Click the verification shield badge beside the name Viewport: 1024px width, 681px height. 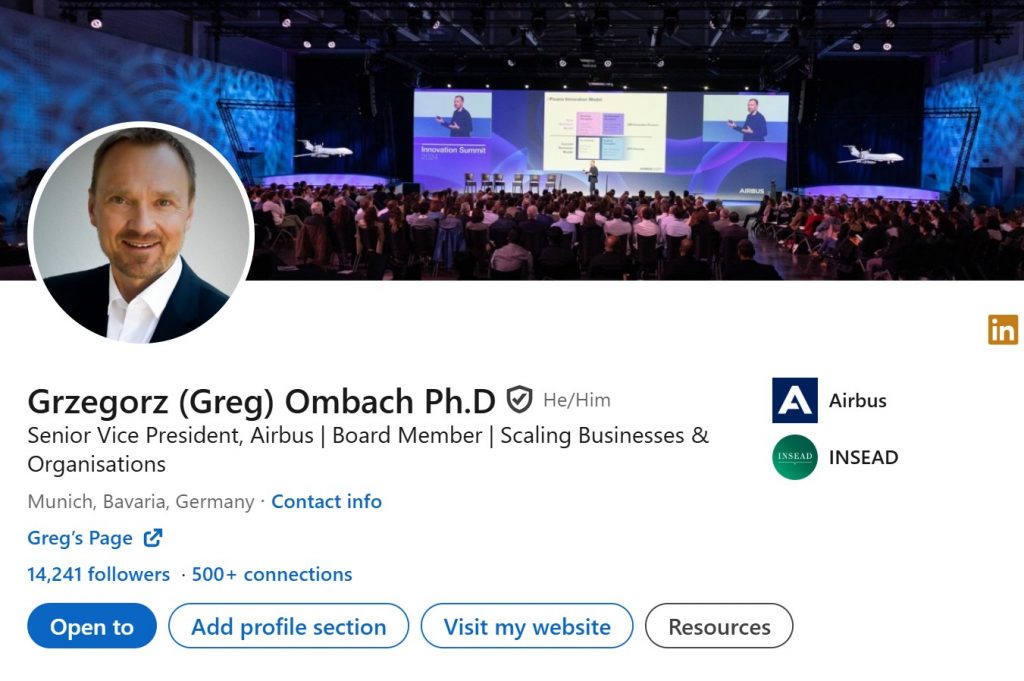click(519, 400)
